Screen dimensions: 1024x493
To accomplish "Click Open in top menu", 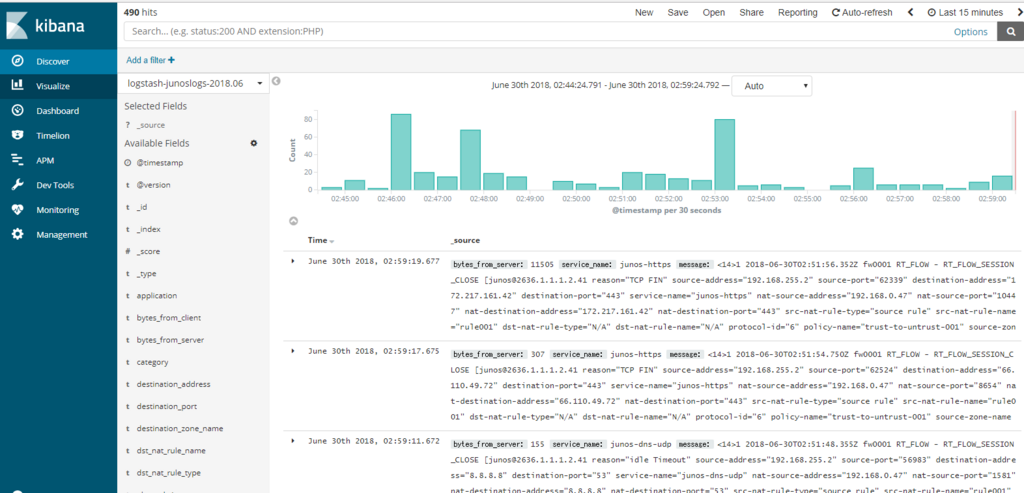I will point(714,12).
